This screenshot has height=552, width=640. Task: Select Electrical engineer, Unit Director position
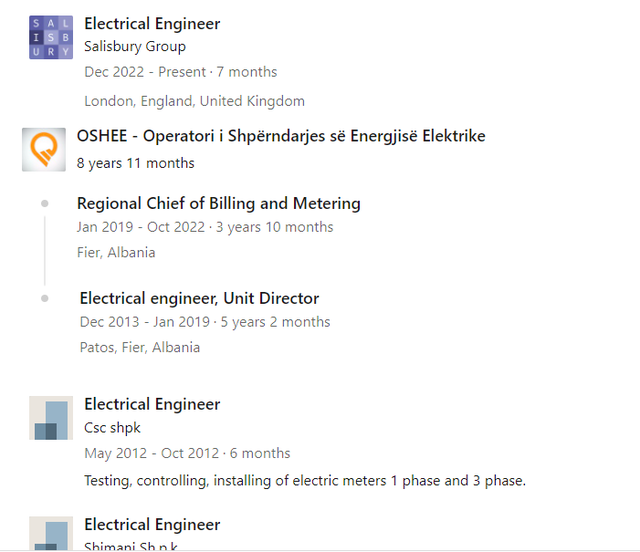199,298
